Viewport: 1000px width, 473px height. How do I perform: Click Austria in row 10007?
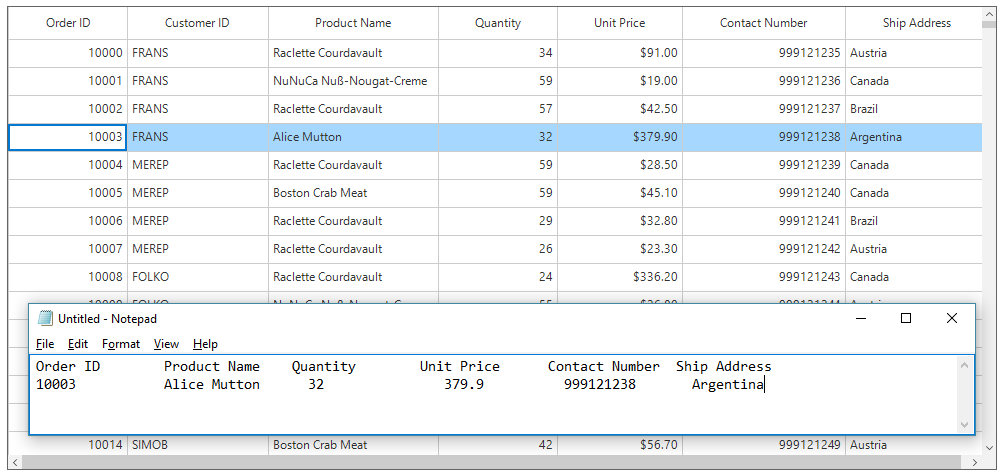(x=914, y=249)
